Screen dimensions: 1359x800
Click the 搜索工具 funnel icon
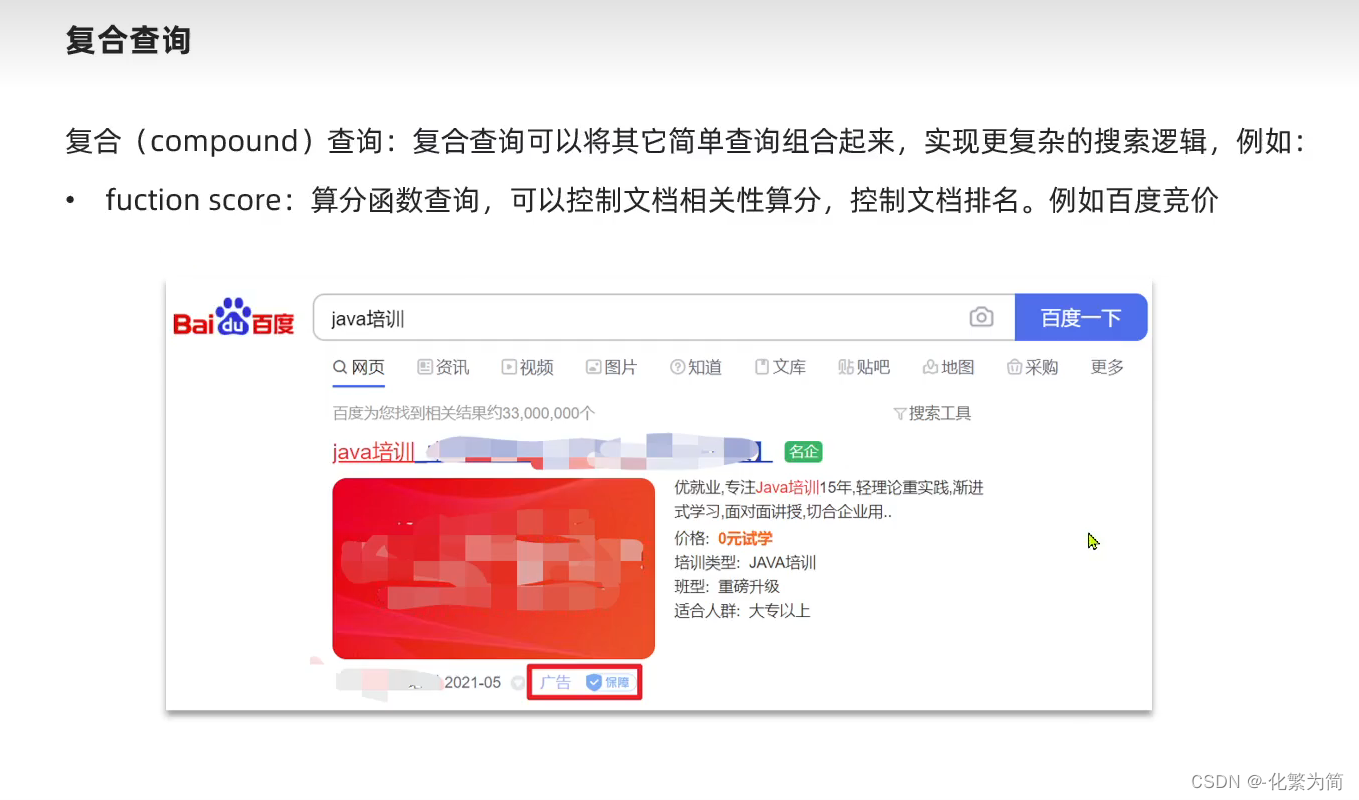click(899, 413)
